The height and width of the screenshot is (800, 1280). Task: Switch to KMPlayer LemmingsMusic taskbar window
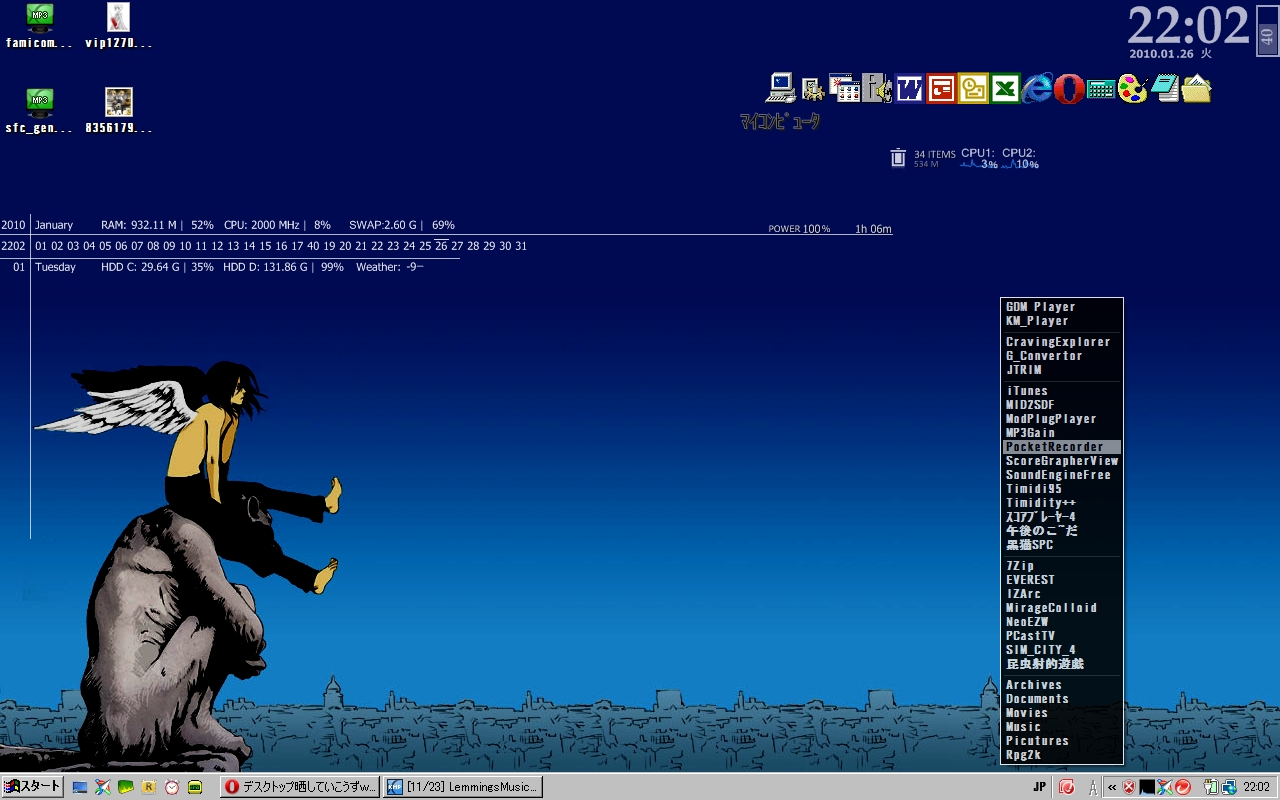point(462,787)
